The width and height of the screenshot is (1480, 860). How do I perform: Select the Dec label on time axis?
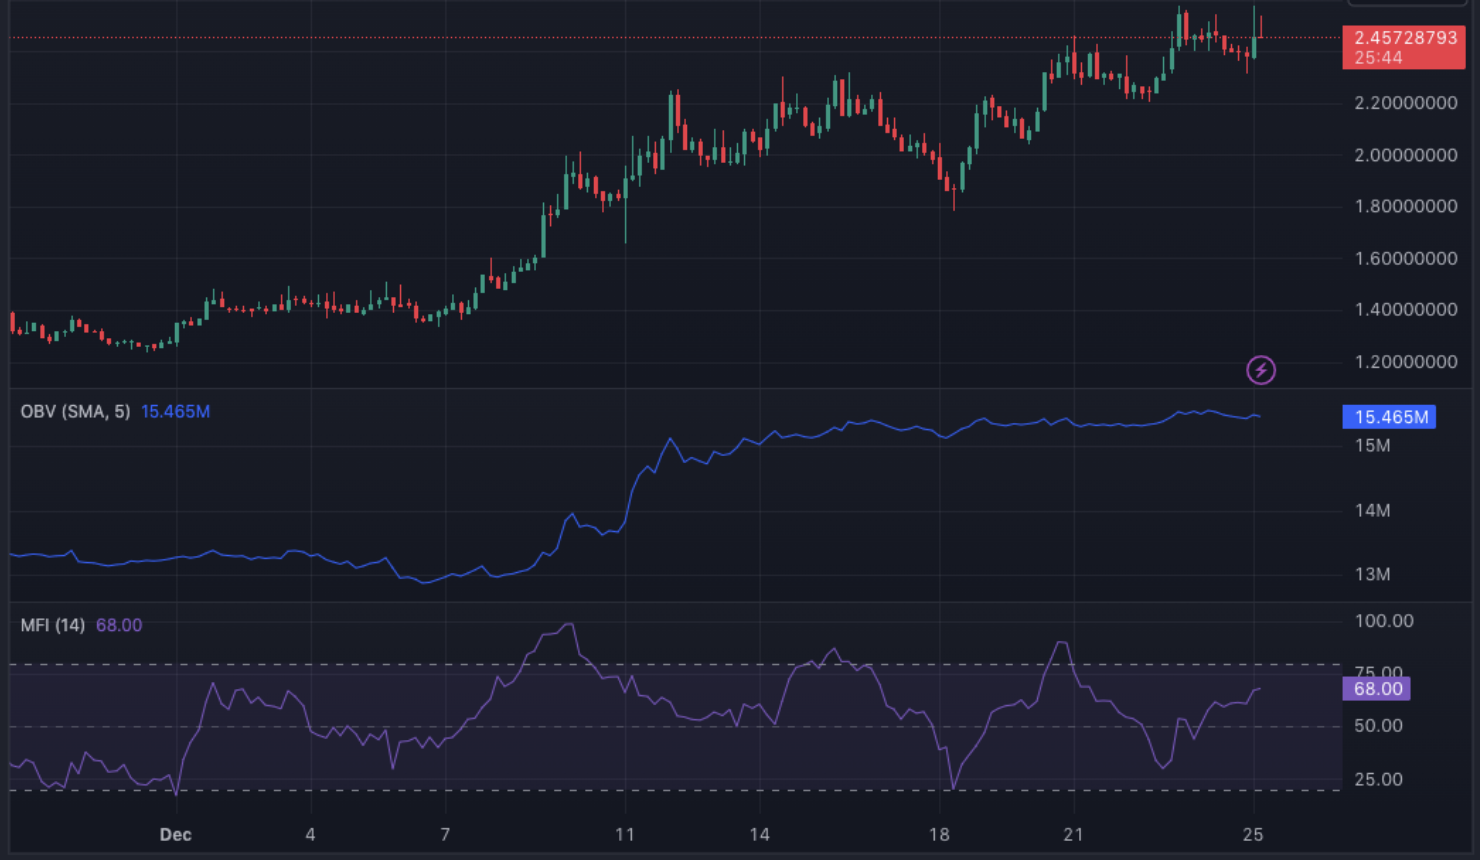pyautogui.click(x=176, y=835)
